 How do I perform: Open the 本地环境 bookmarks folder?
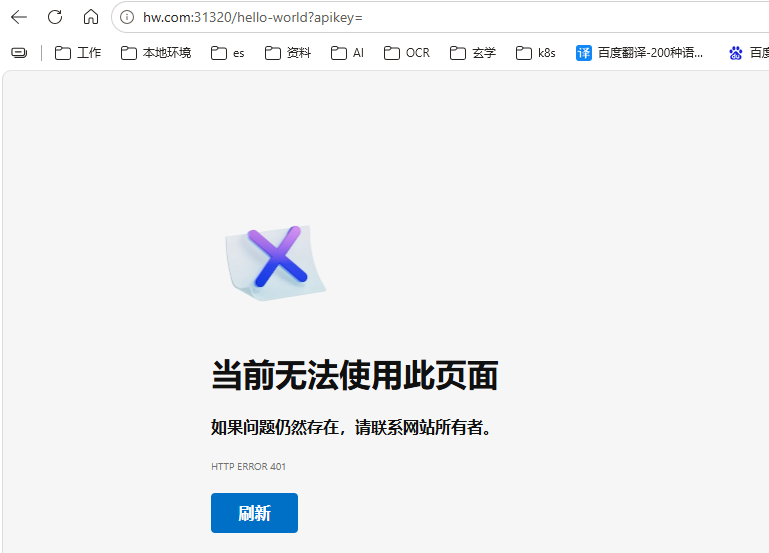tap(156, 52)
